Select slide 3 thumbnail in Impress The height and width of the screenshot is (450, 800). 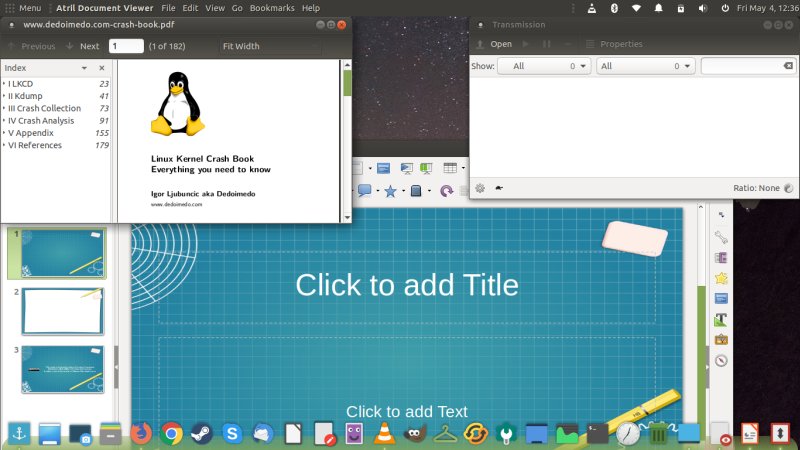tap(62, 369)
